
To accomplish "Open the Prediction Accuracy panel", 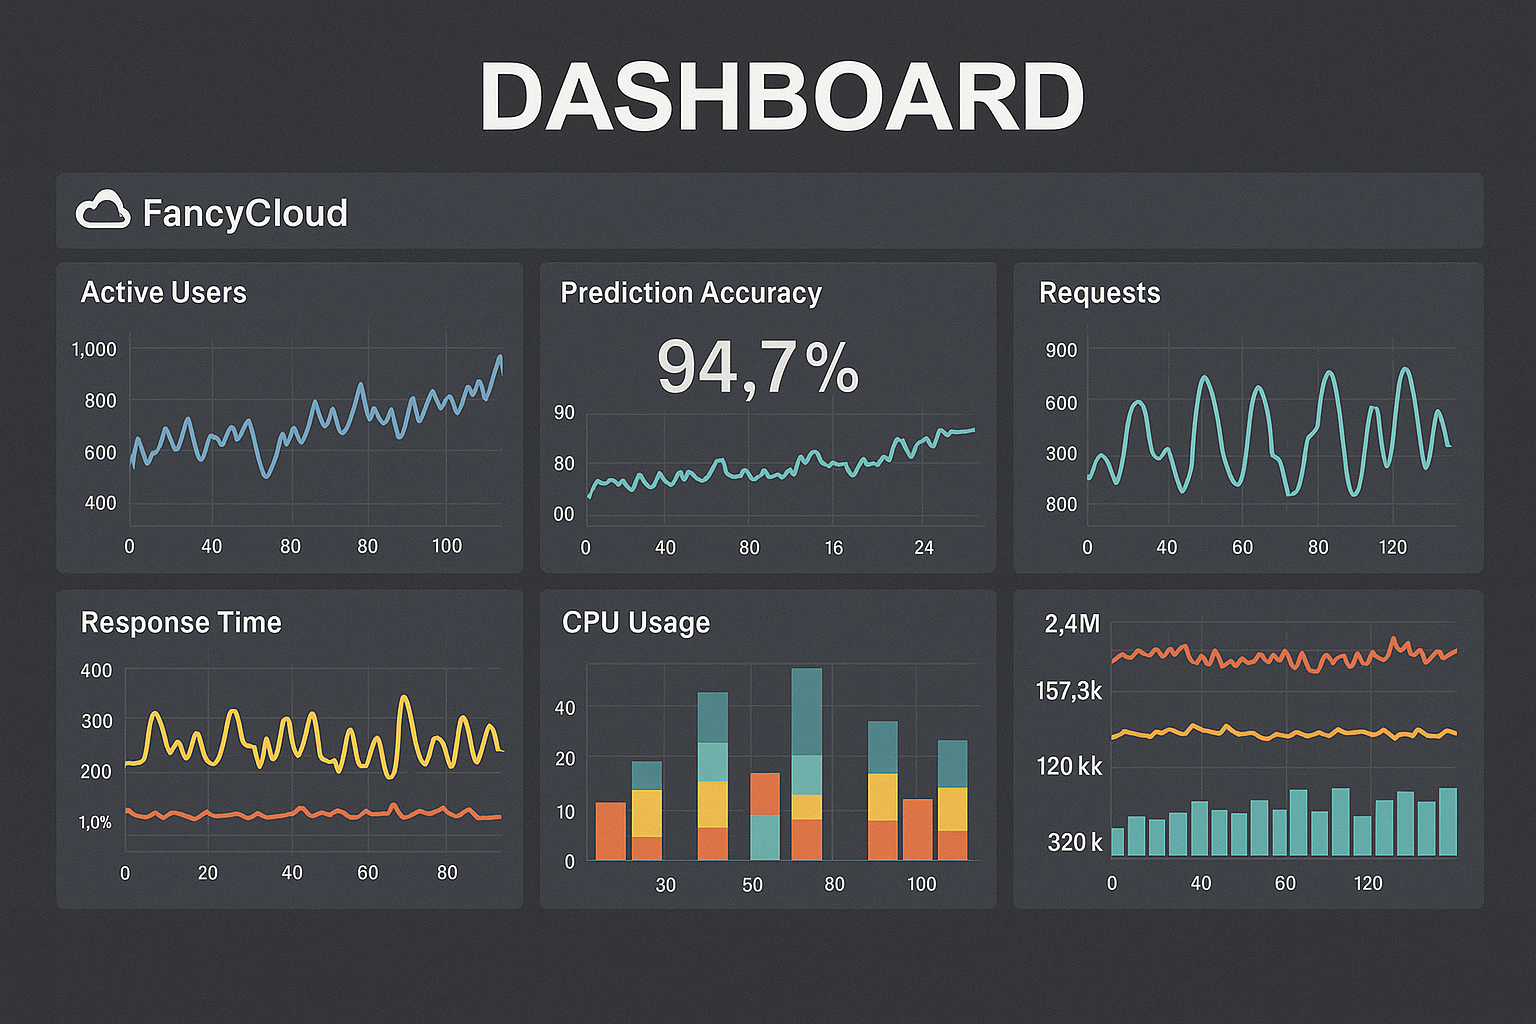I will coord(691,293).
